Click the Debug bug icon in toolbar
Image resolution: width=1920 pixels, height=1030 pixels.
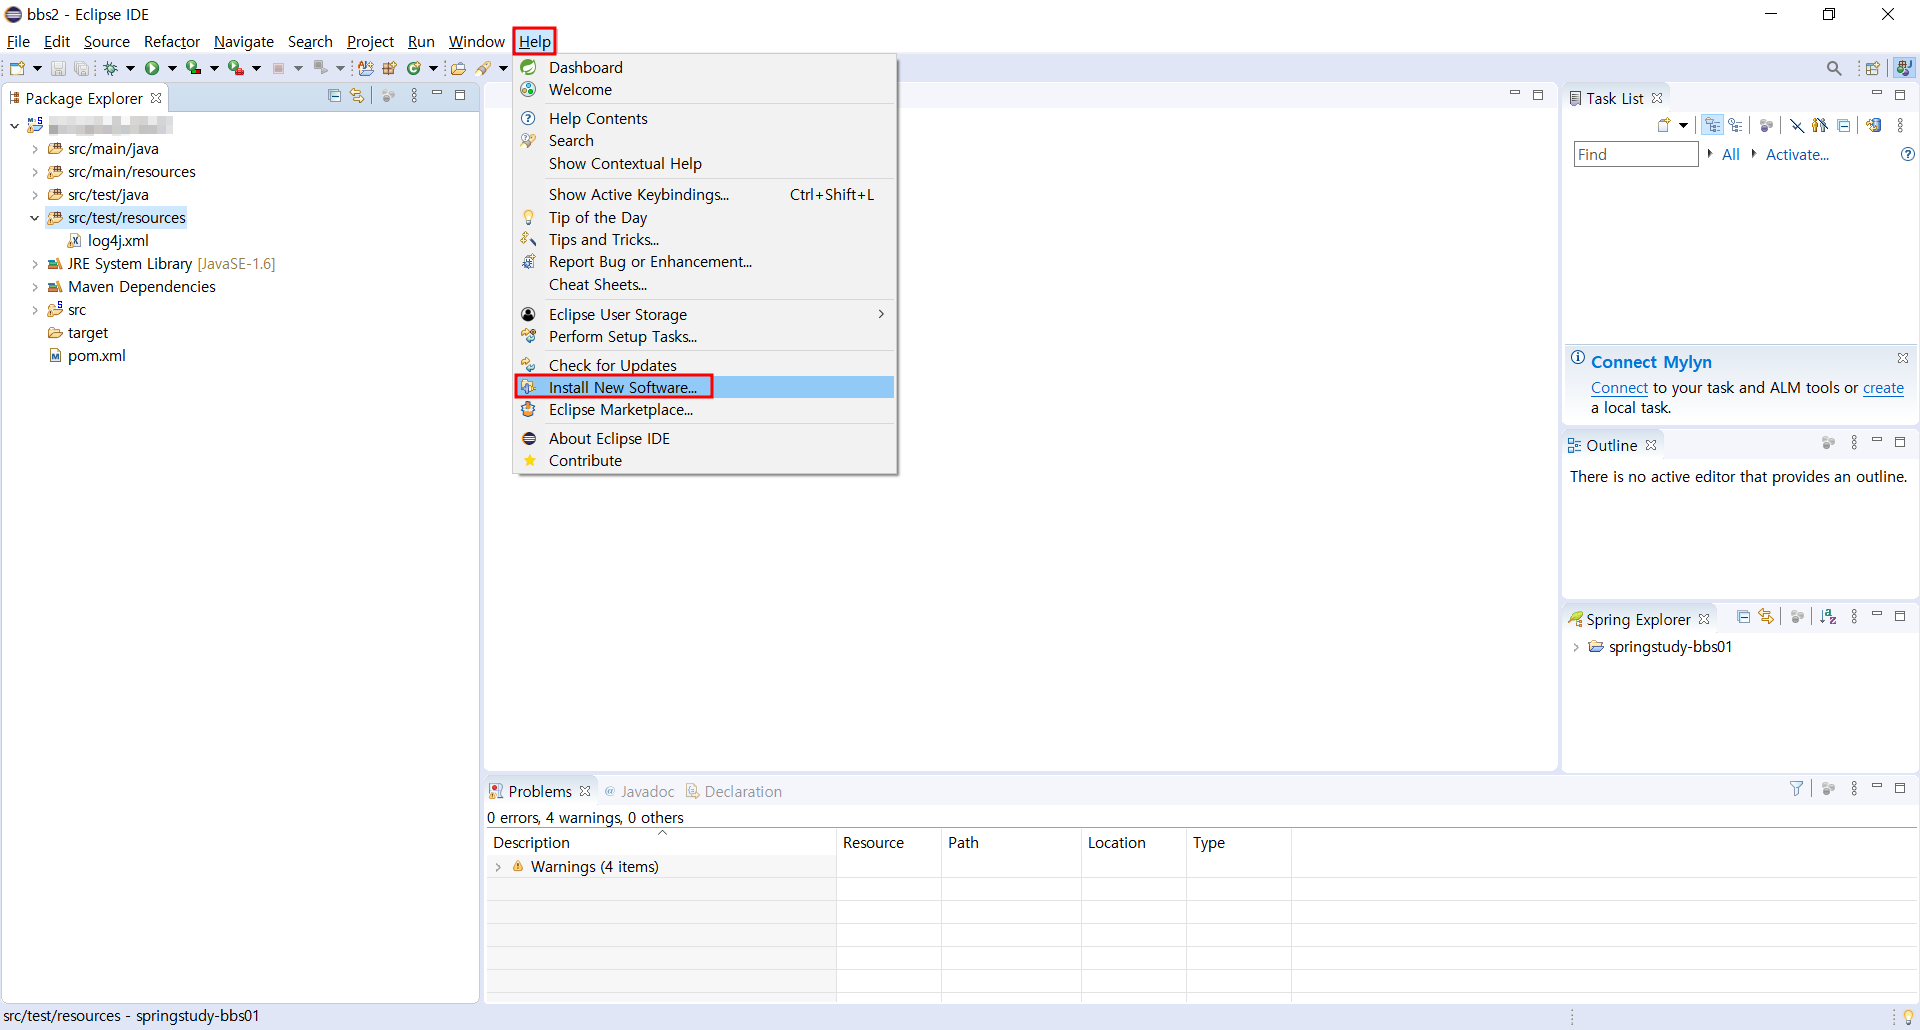point(111,68)
